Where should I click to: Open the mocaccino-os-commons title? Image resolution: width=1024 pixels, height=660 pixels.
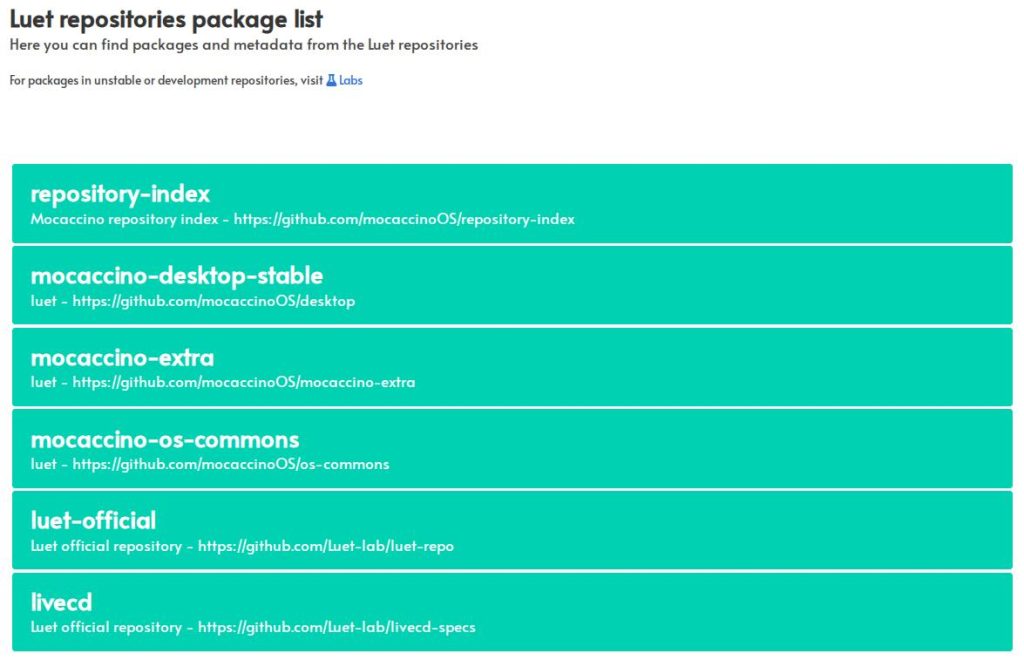(x=165, y=440)
